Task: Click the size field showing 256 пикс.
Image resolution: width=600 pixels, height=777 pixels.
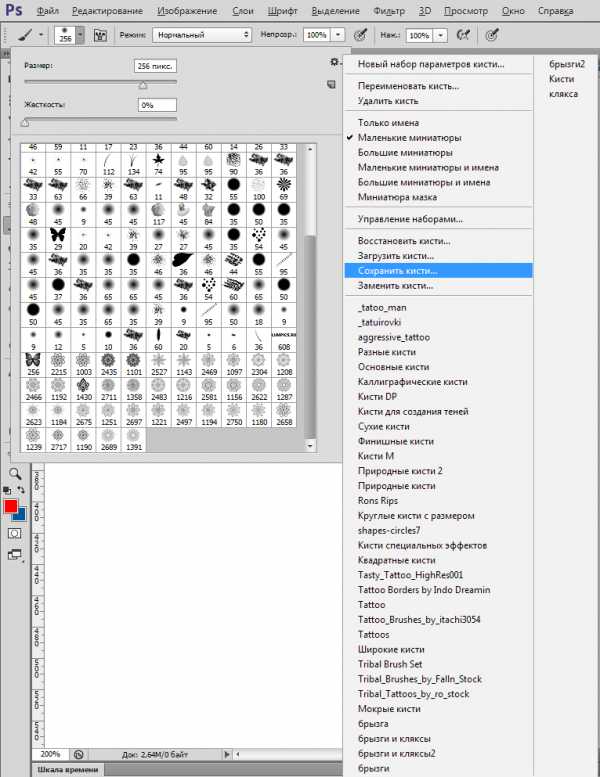Action: tap(155, 66)
